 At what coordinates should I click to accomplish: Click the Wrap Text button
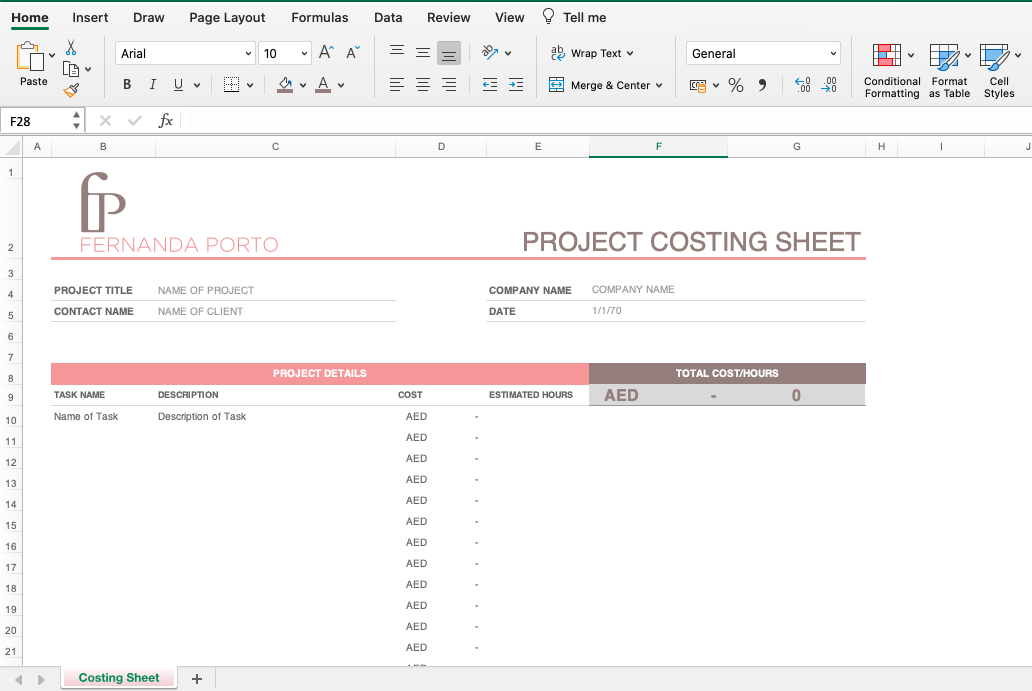tap(586, 53)
